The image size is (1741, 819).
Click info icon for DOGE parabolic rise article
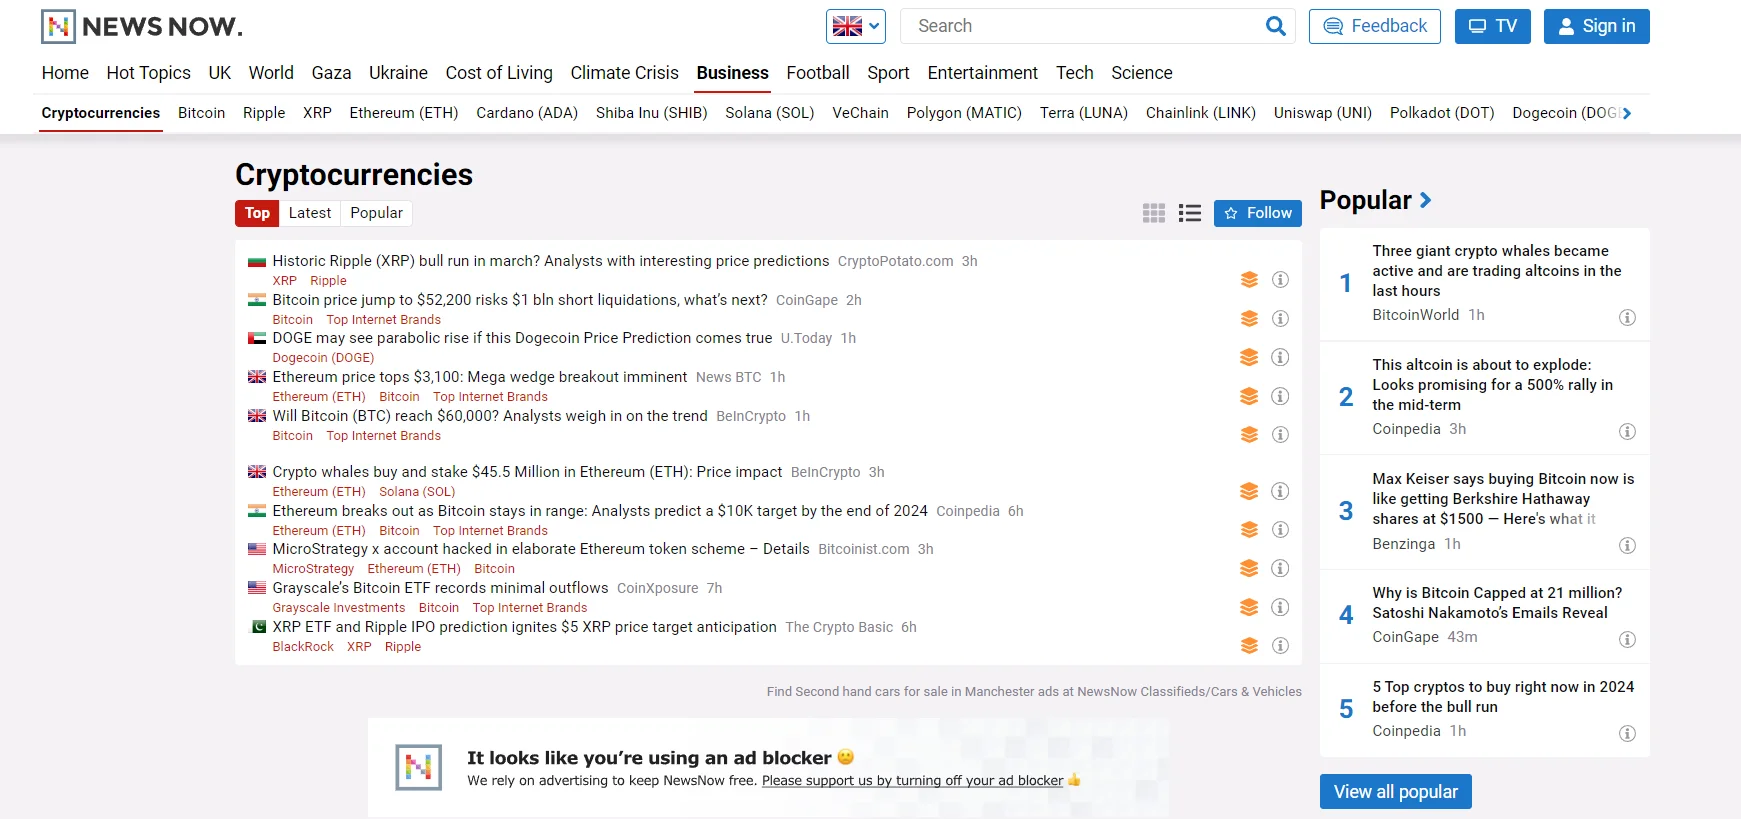(1280, 357)
